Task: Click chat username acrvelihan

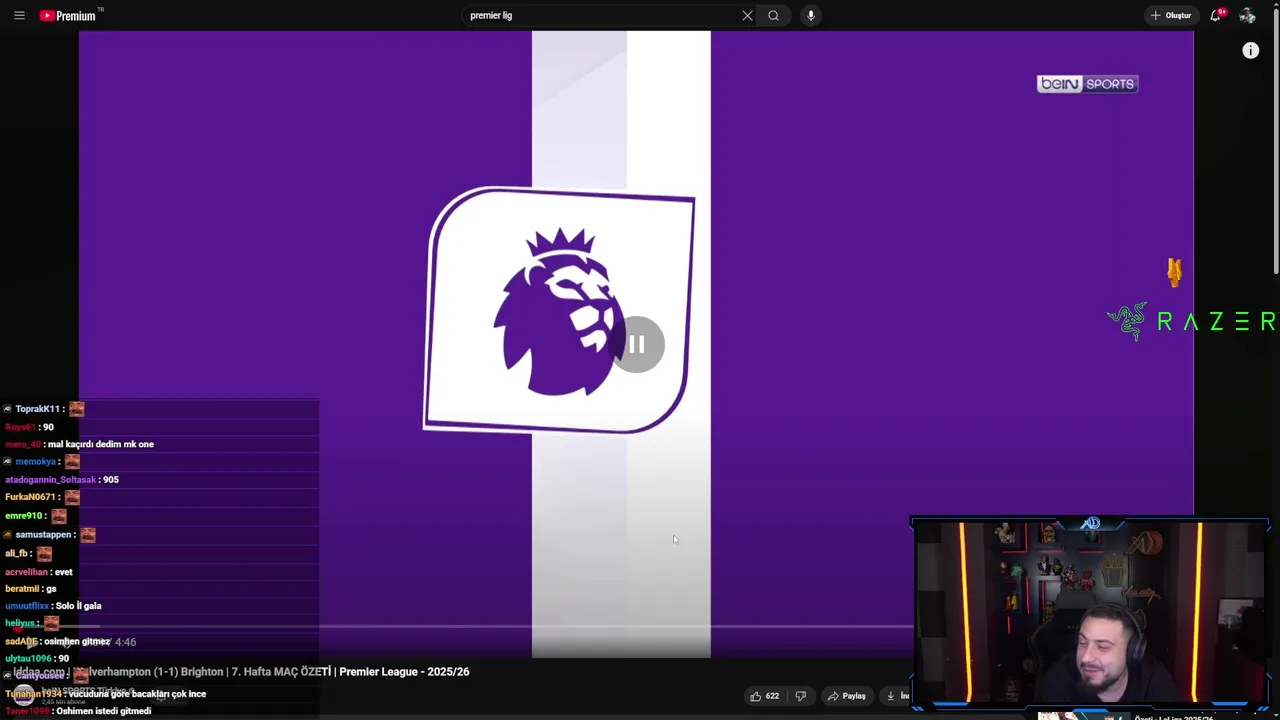Action: click(x=26, y=572)
